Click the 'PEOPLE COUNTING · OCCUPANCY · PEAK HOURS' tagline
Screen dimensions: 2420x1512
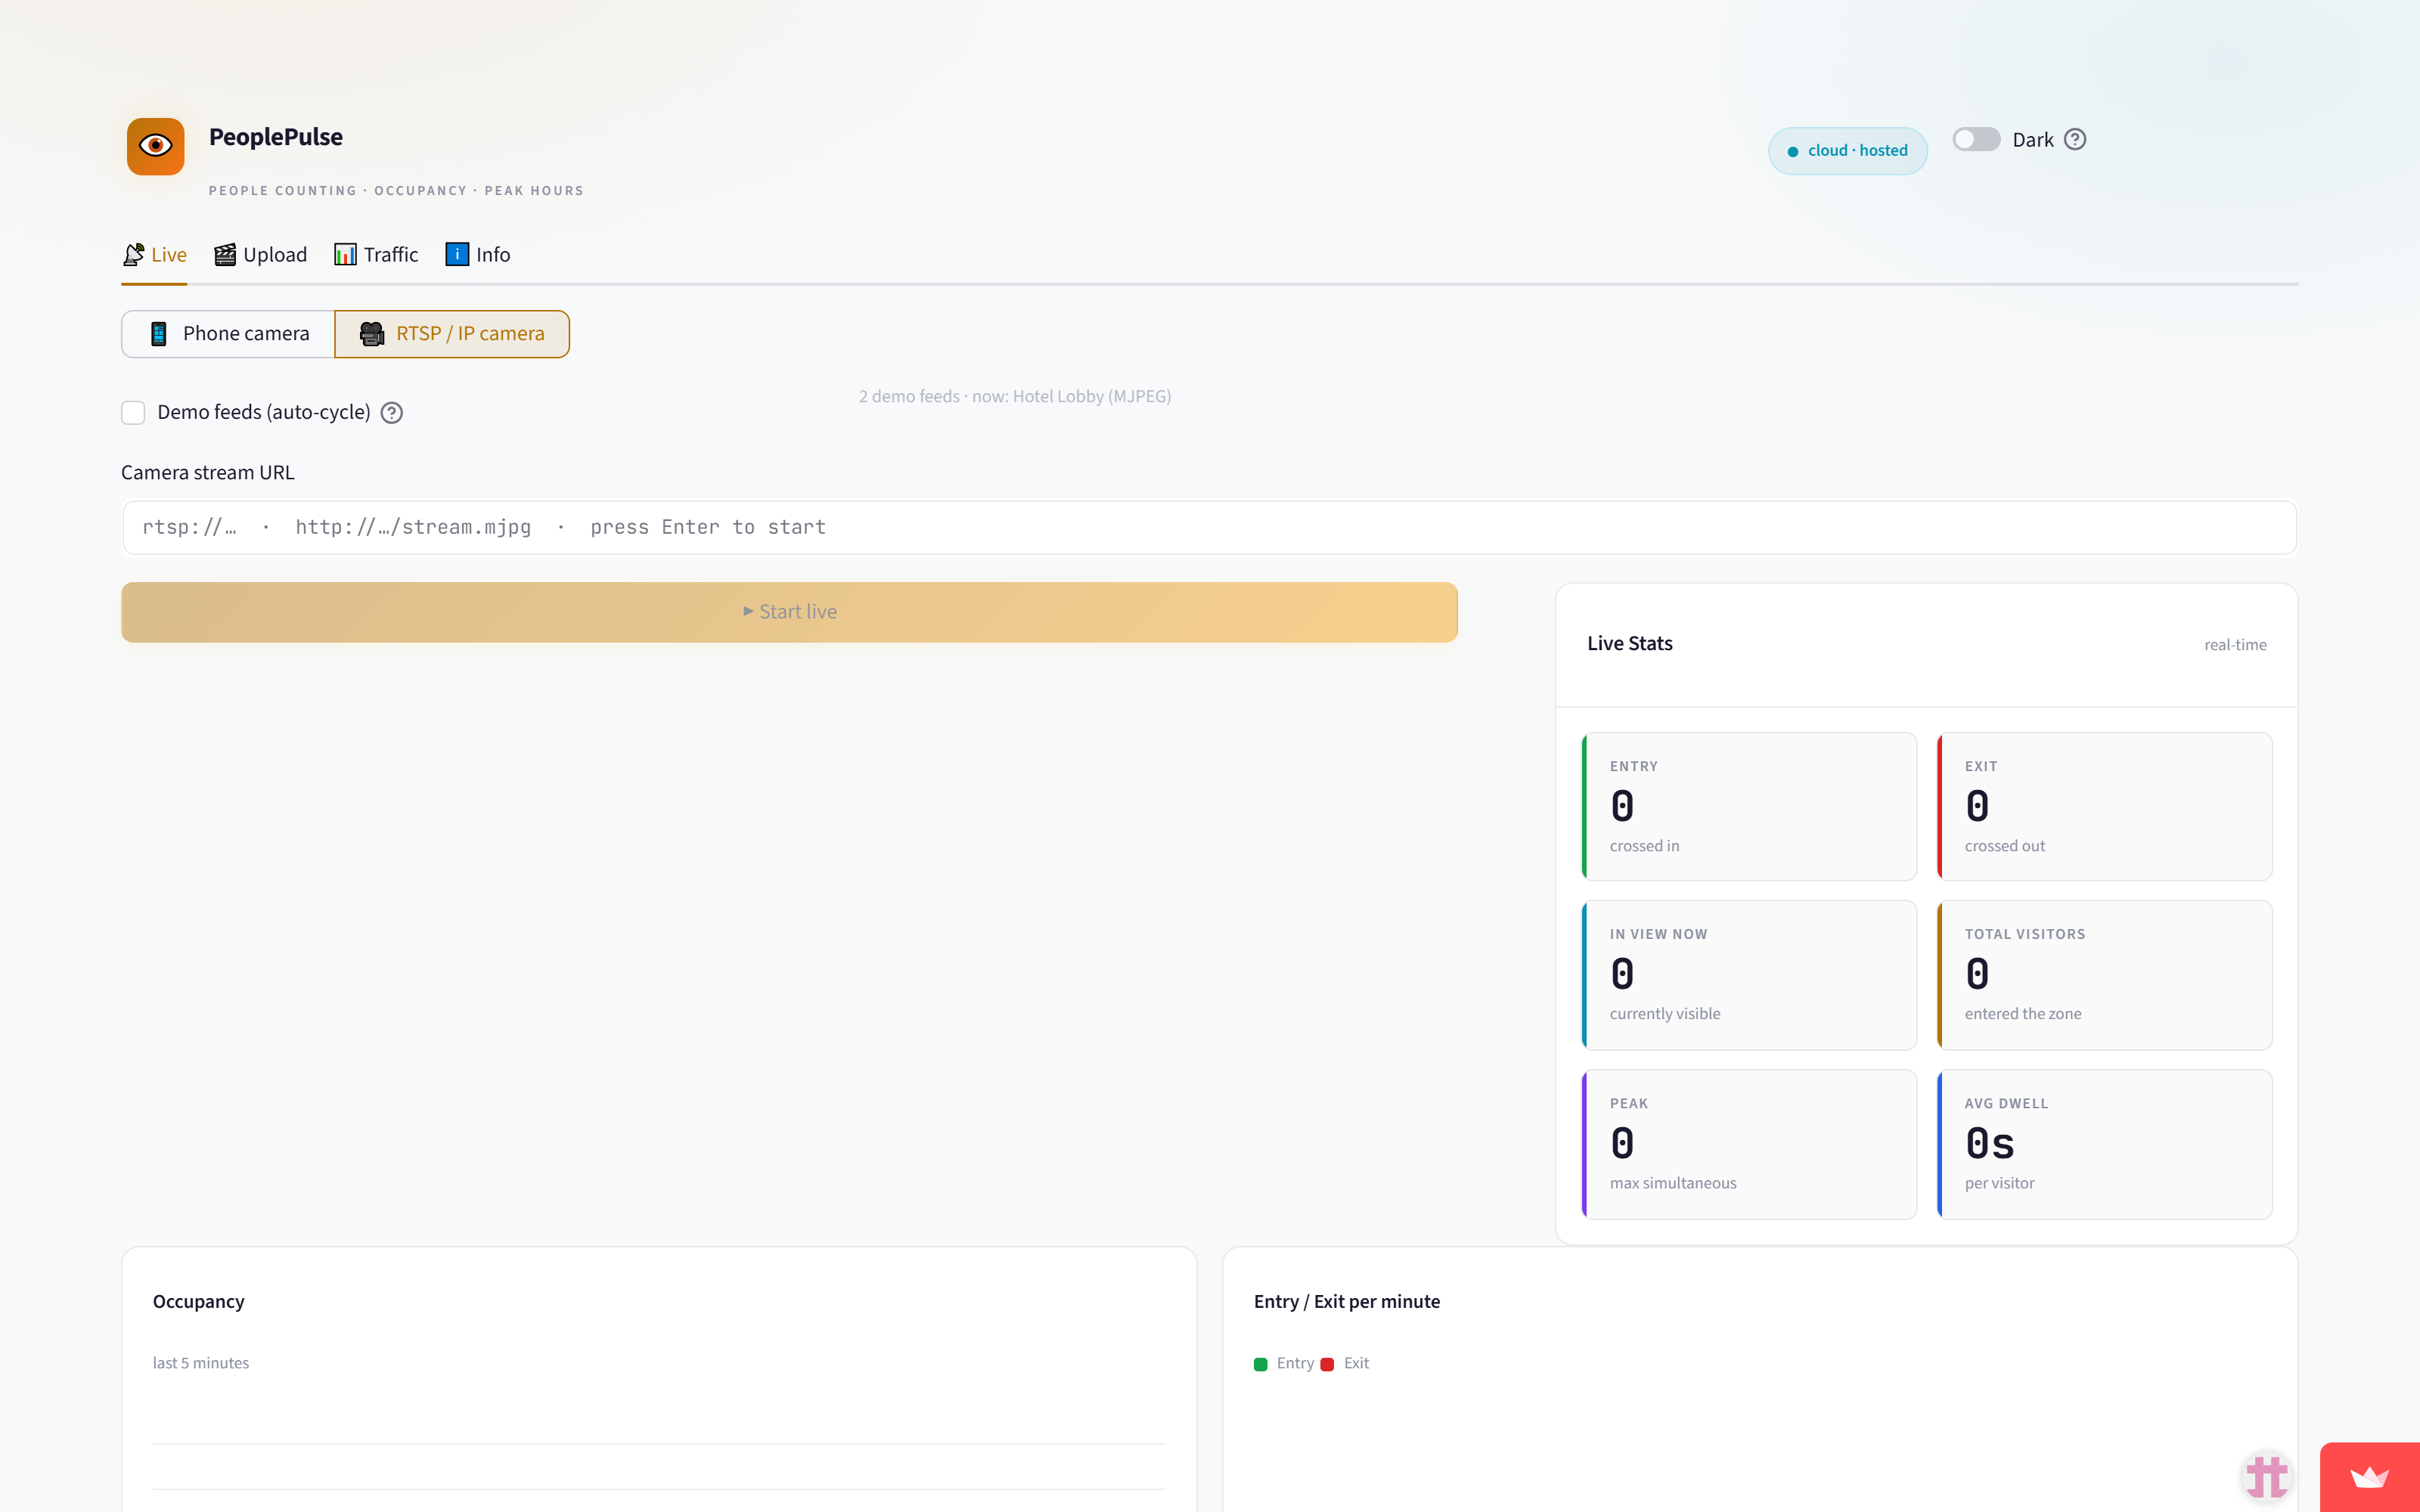click(x=396, y=191)
